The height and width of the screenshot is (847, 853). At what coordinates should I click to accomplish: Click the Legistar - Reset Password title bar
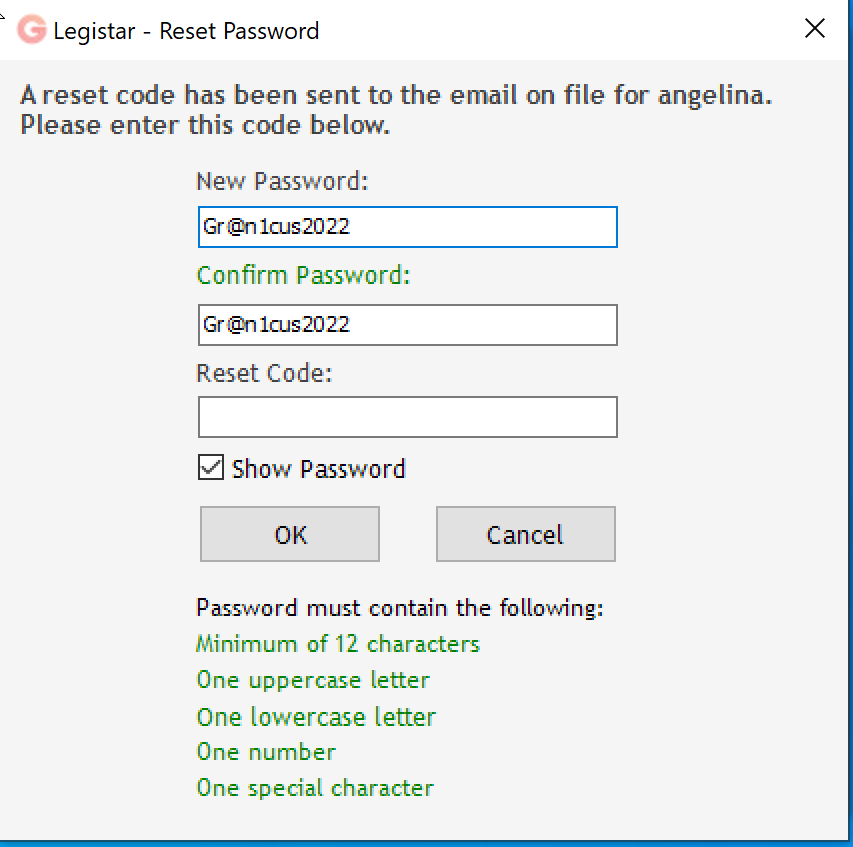coord(237,30)
